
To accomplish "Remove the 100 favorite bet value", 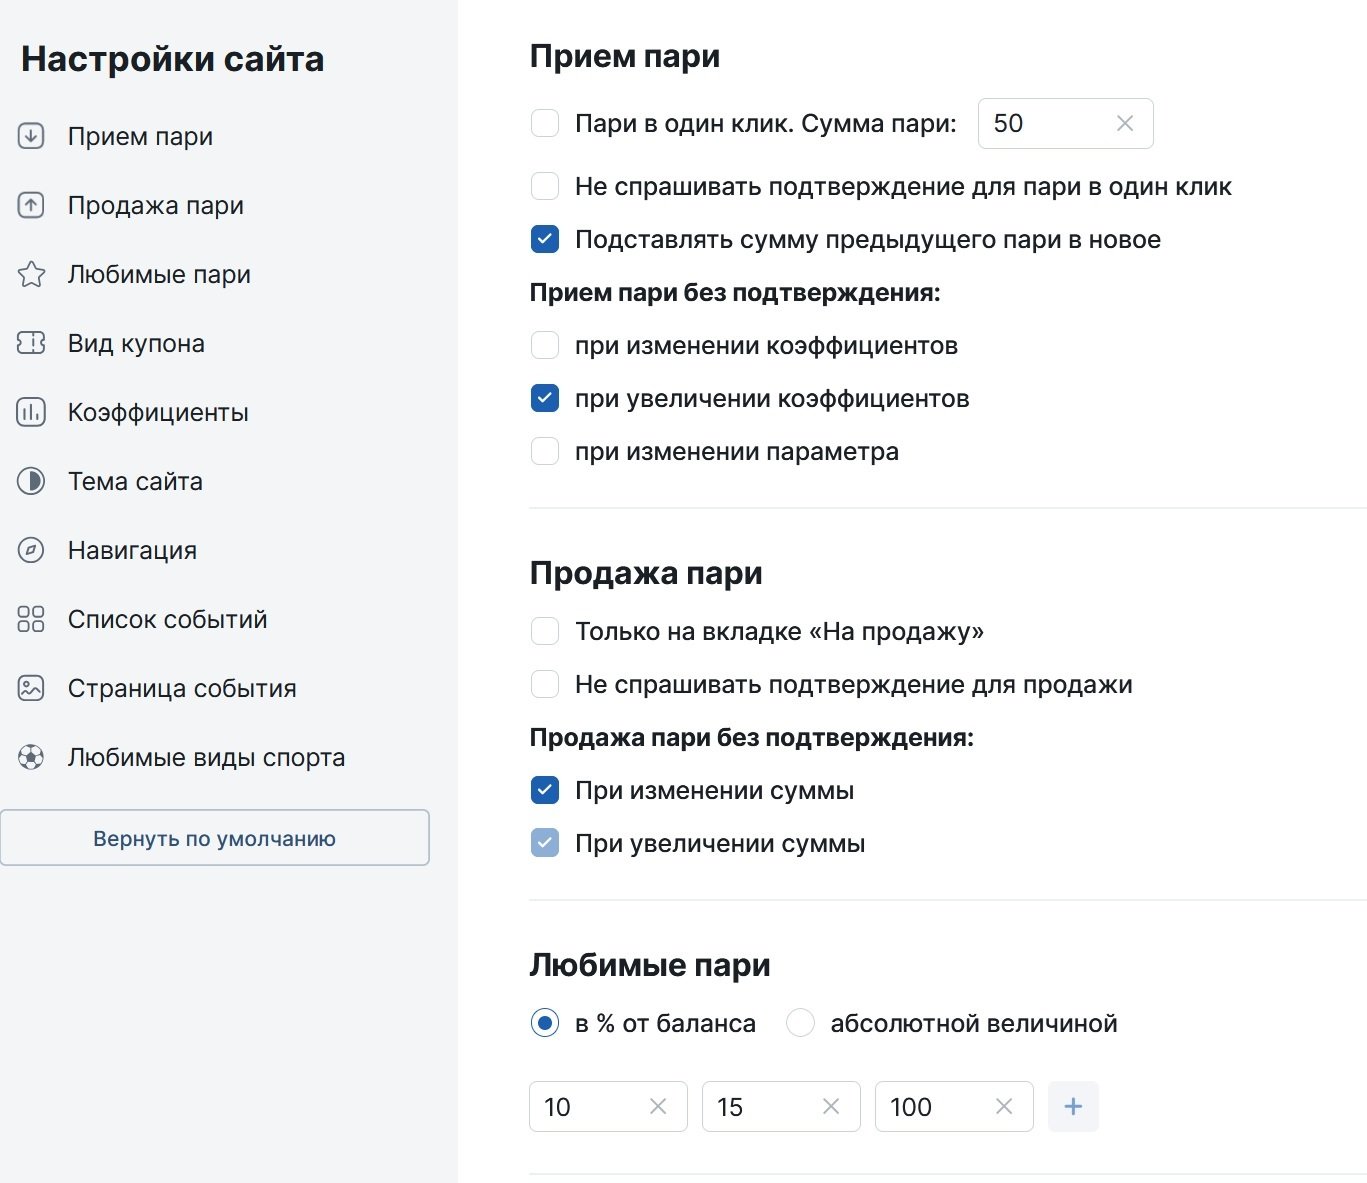I will 1004,1106.
